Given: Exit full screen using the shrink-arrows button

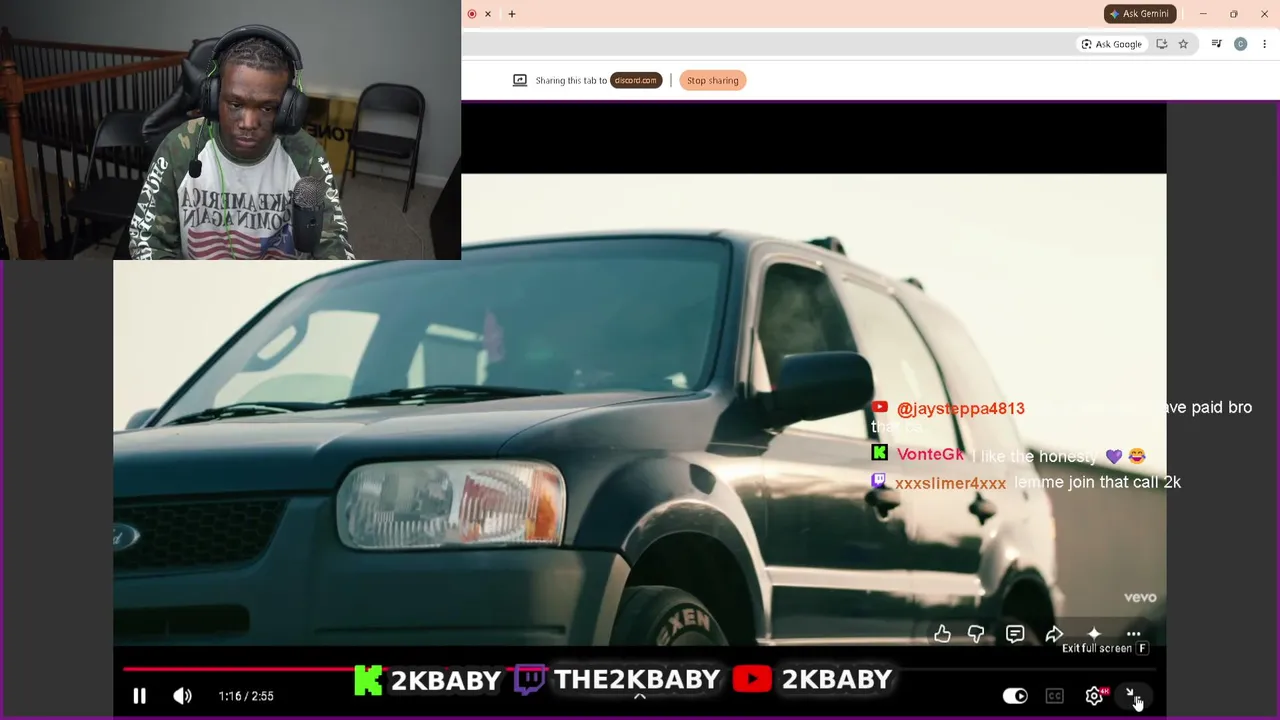Looking at the screenshot, I should [x=1133, y=696].
